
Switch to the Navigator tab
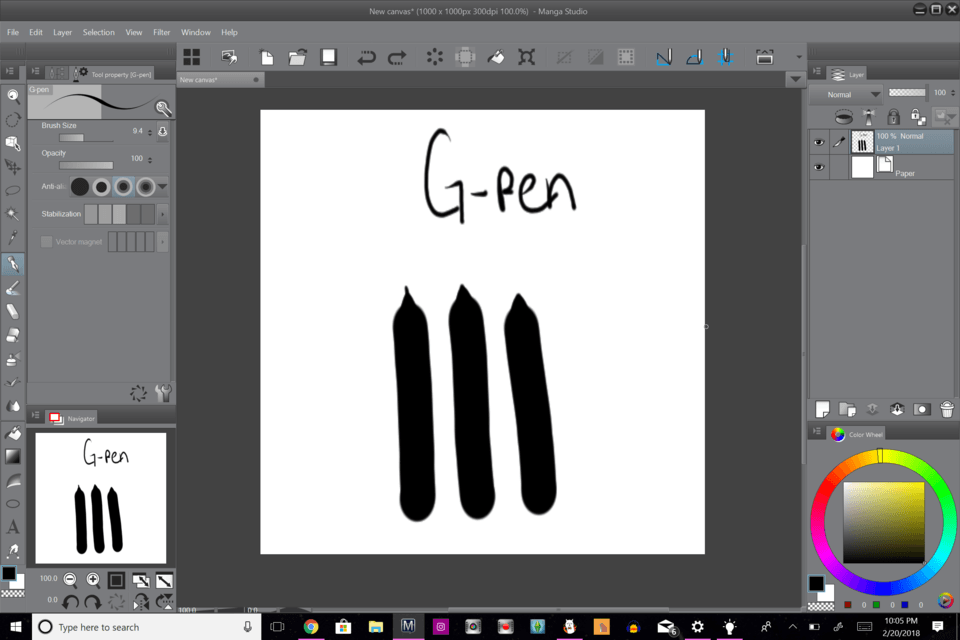point(80,418)
